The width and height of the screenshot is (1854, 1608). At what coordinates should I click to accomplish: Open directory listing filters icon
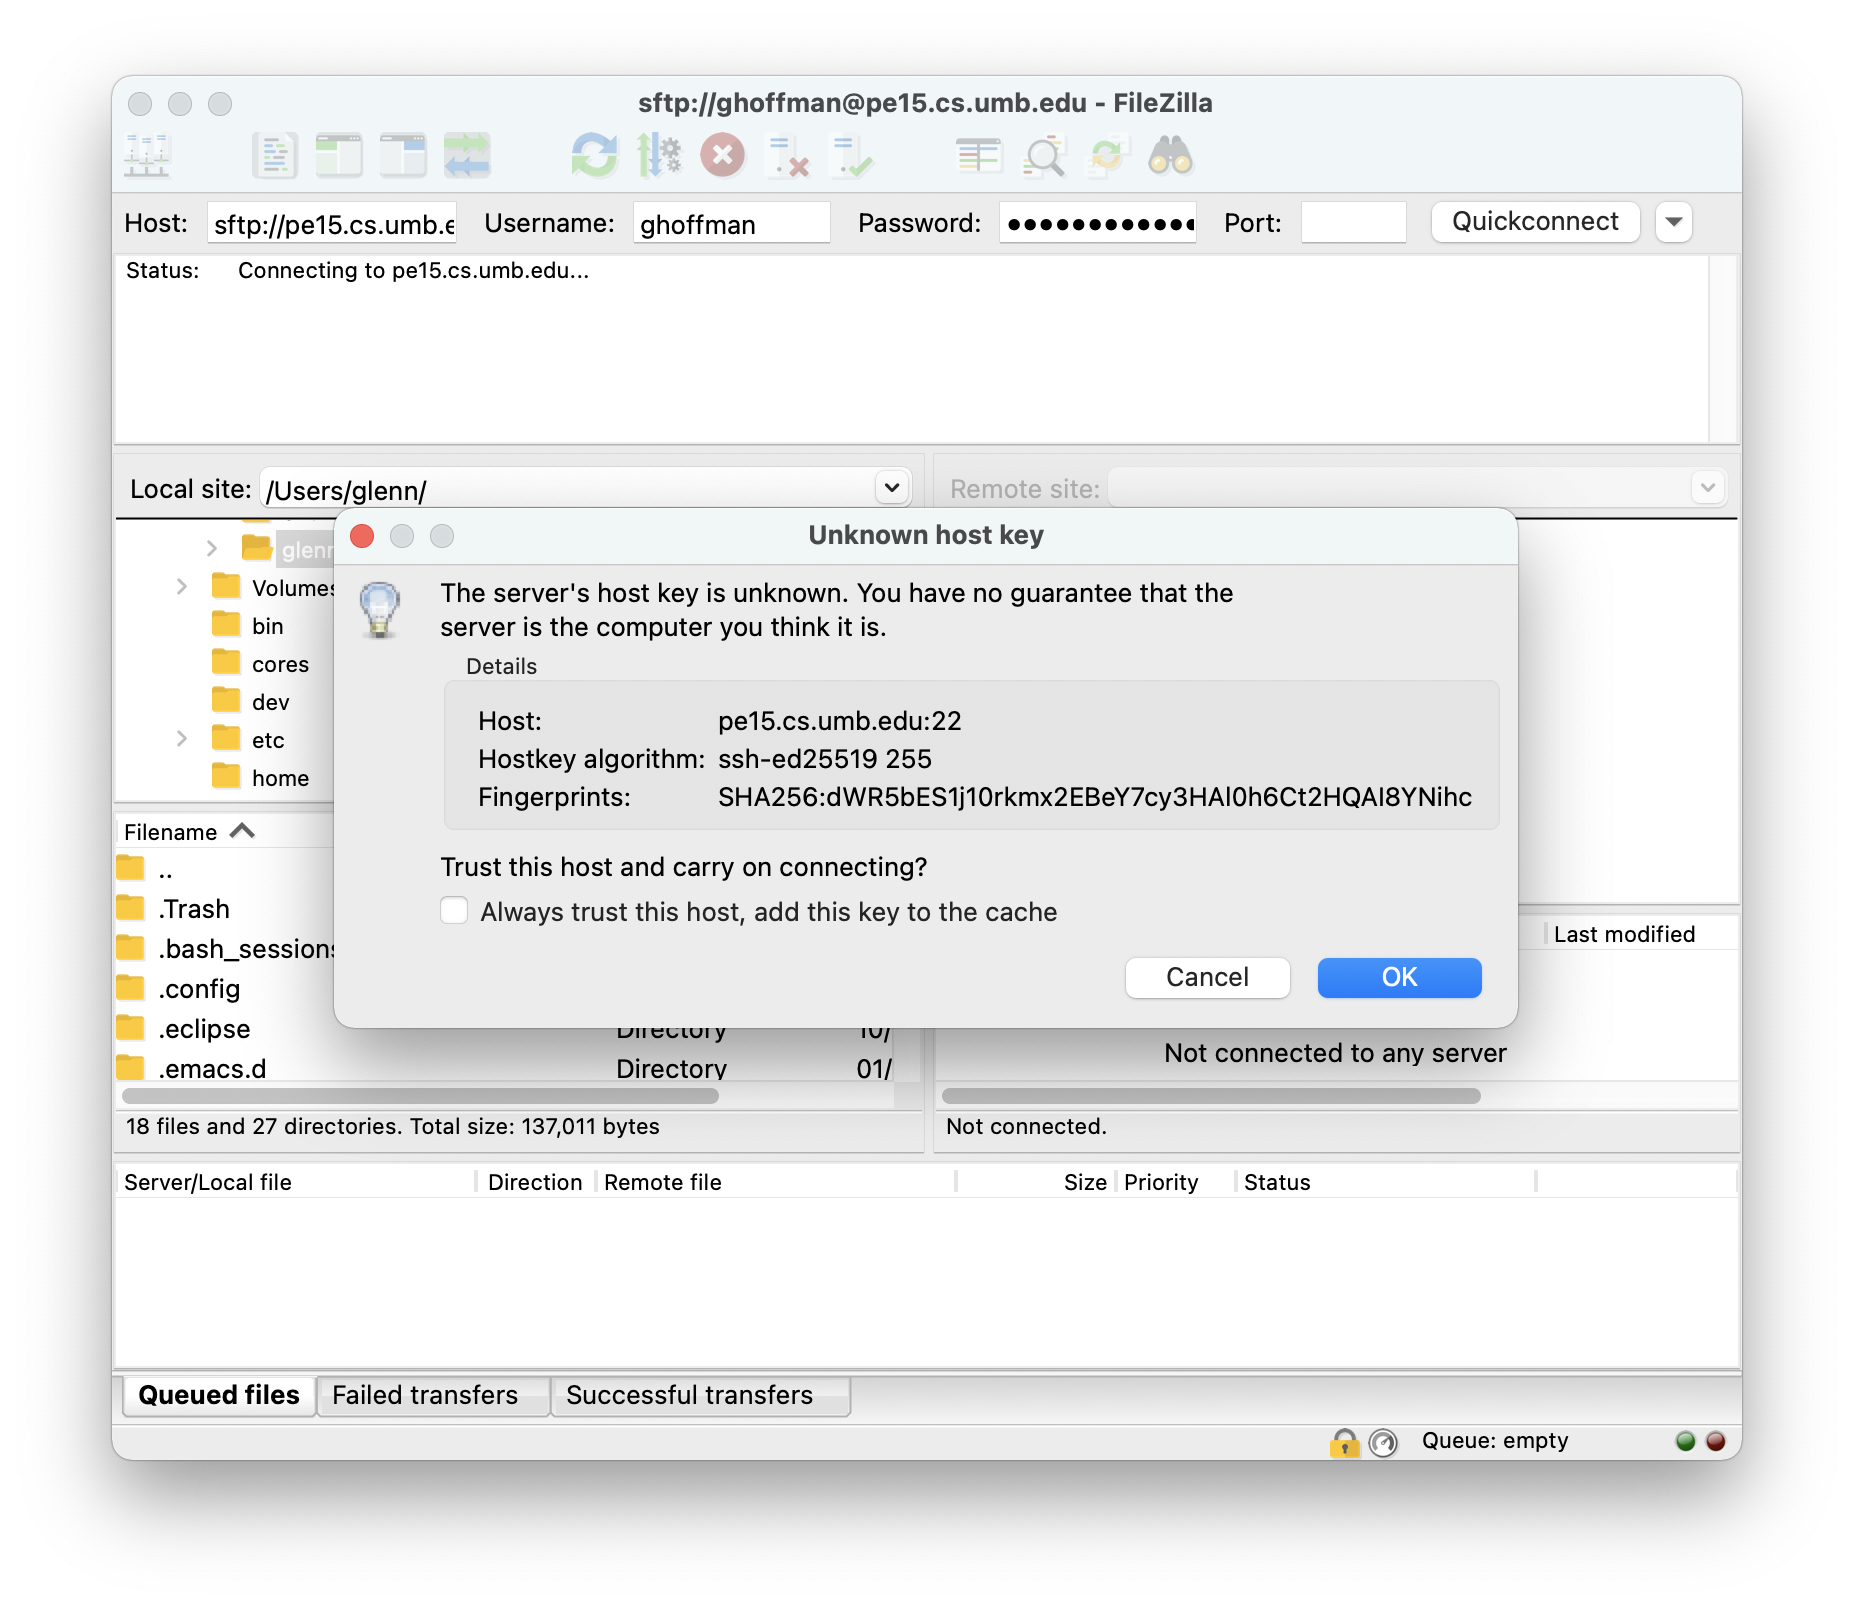pos(979,156)
